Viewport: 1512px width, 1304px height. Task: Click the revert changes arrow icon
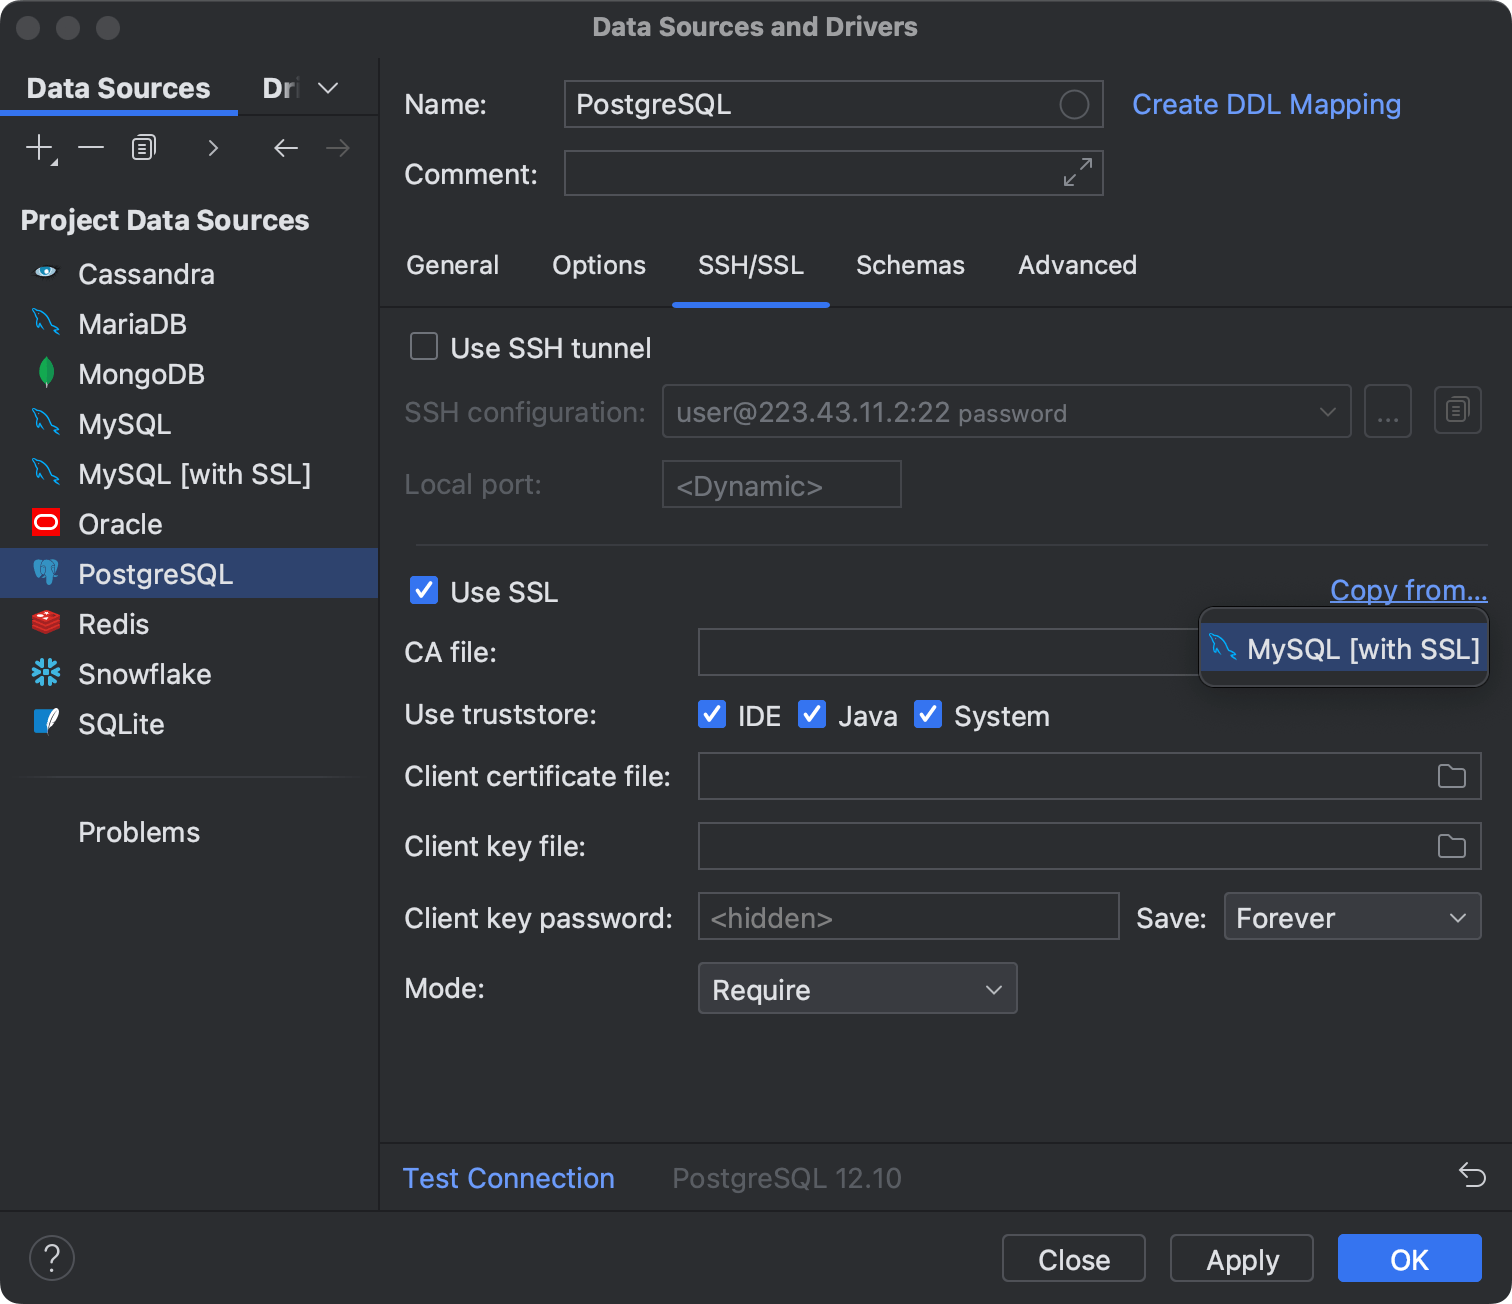point(1472,1174)
